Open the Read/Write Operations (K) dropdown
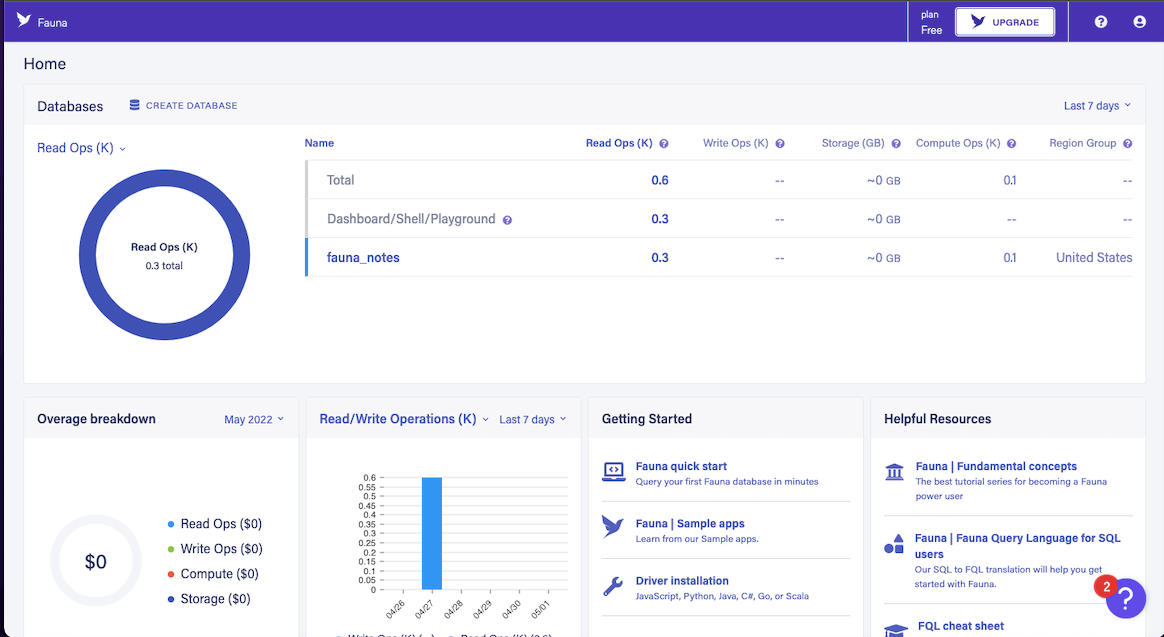 [404, 419]
